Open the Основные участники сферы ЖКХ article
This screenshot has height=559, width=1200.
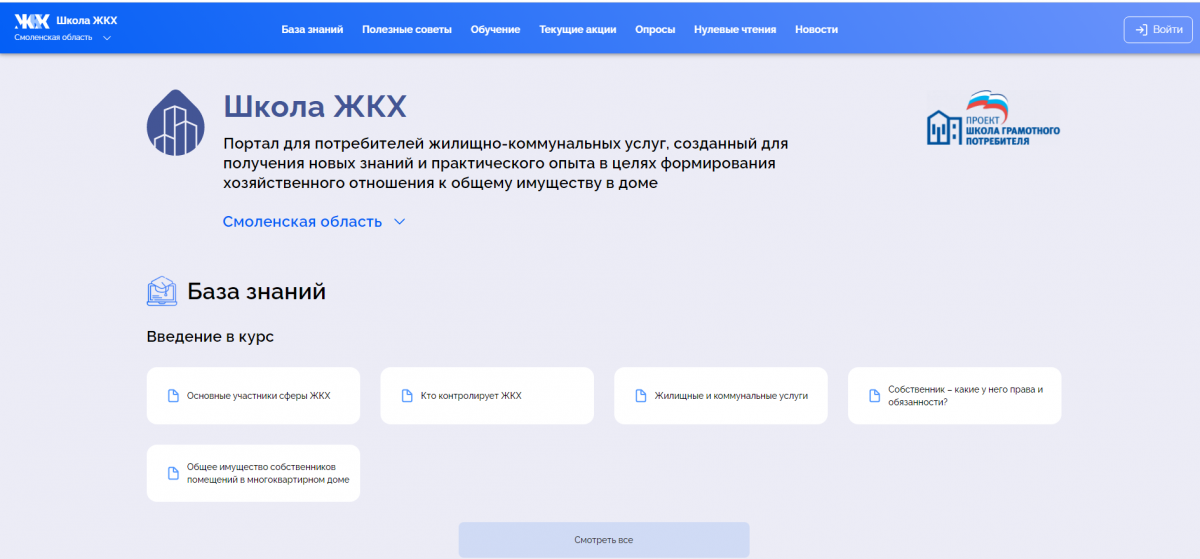click(253, 396)
